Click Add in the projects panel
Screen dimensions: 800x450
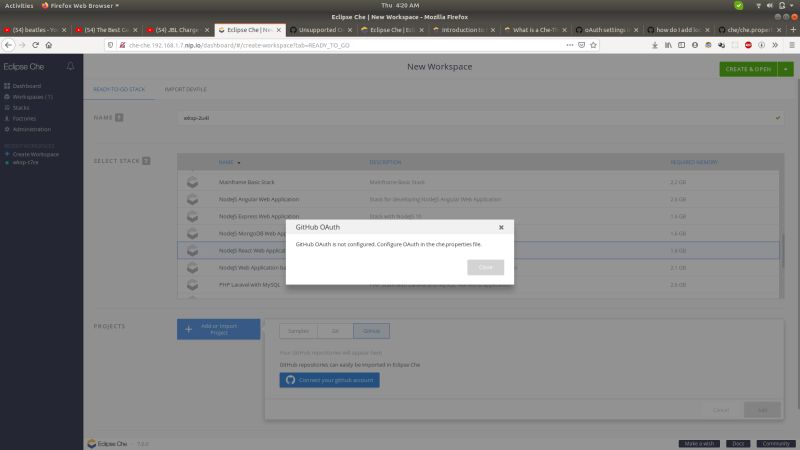(762, 410)
